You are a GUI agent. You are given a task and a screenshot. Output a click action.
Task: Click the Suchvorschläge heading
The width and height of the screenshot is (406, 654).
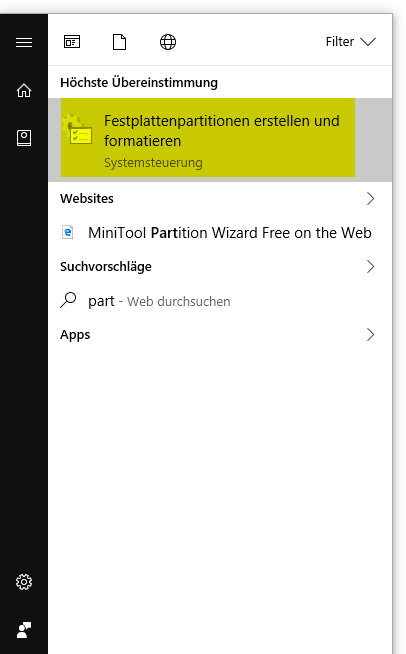[106, 267]
